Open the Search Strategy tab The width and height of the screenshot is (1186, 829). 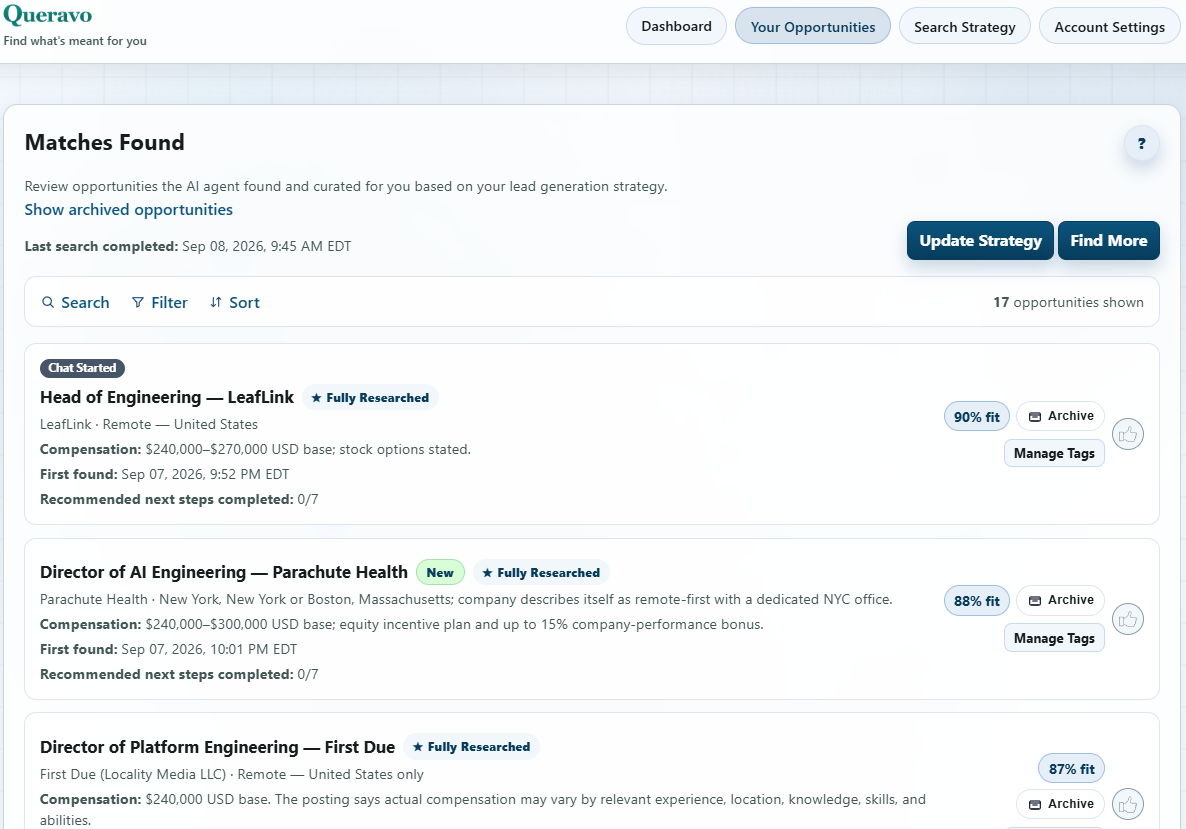964,26
